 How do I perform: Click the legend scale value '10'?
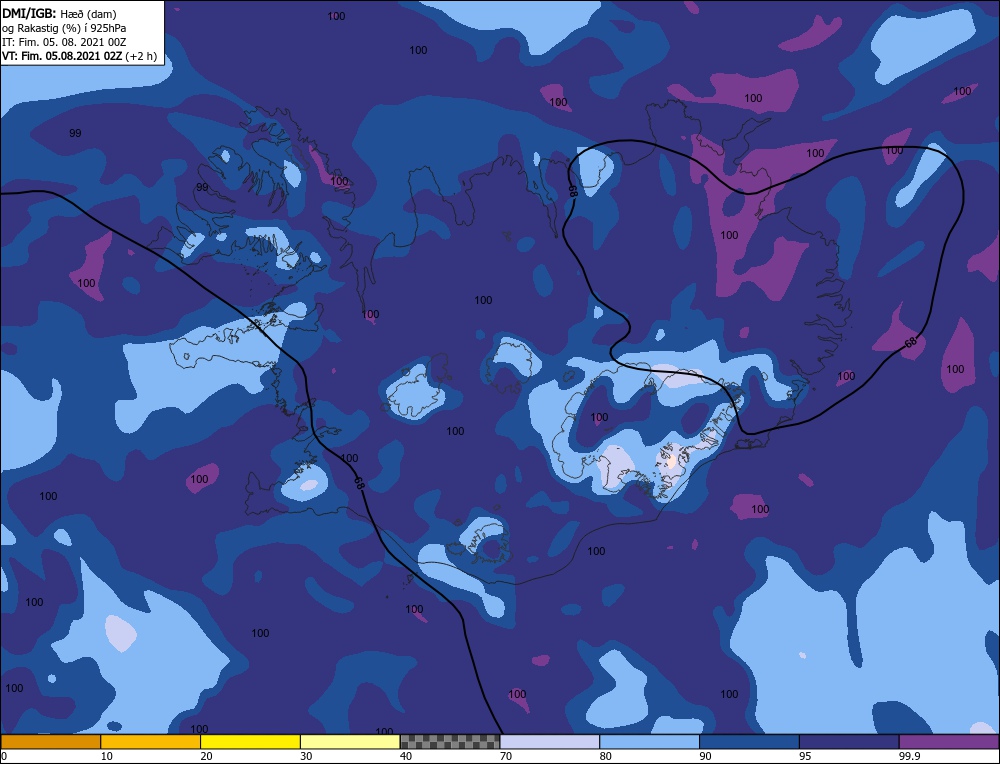(x=107, y=756)
